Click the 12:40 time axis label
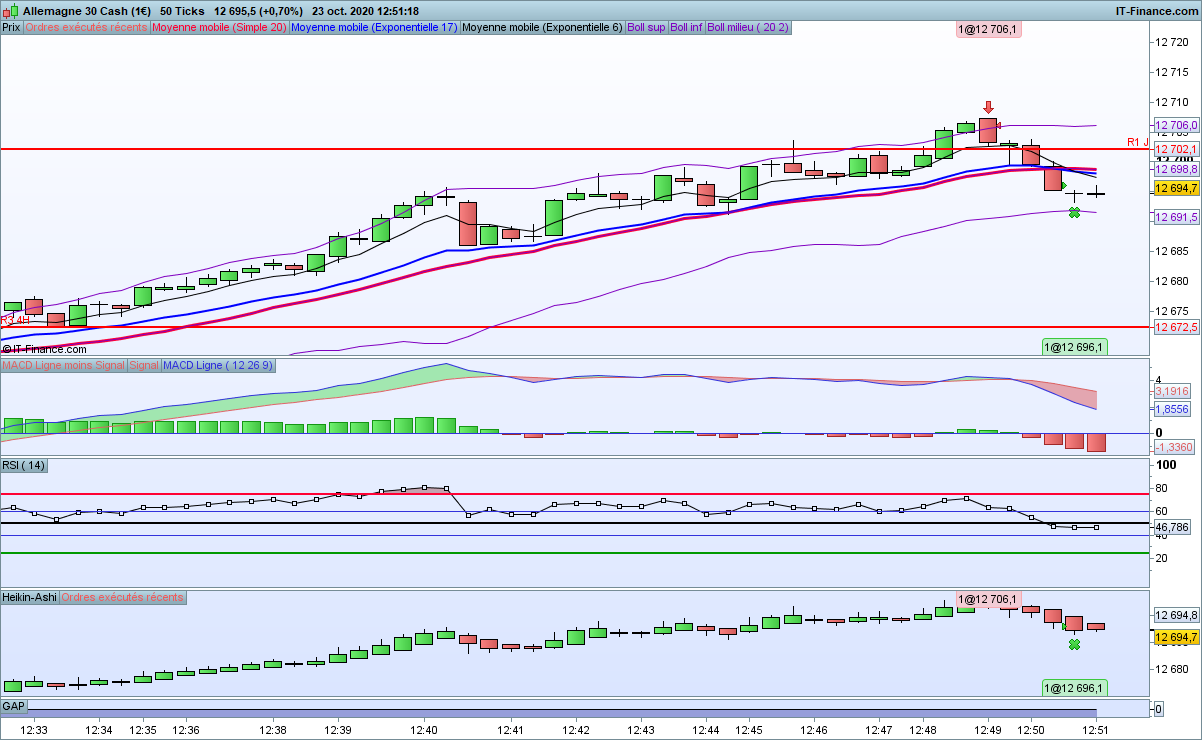Image resolution: width=1202 pixels, height=740 pixels. click(423, 730)
